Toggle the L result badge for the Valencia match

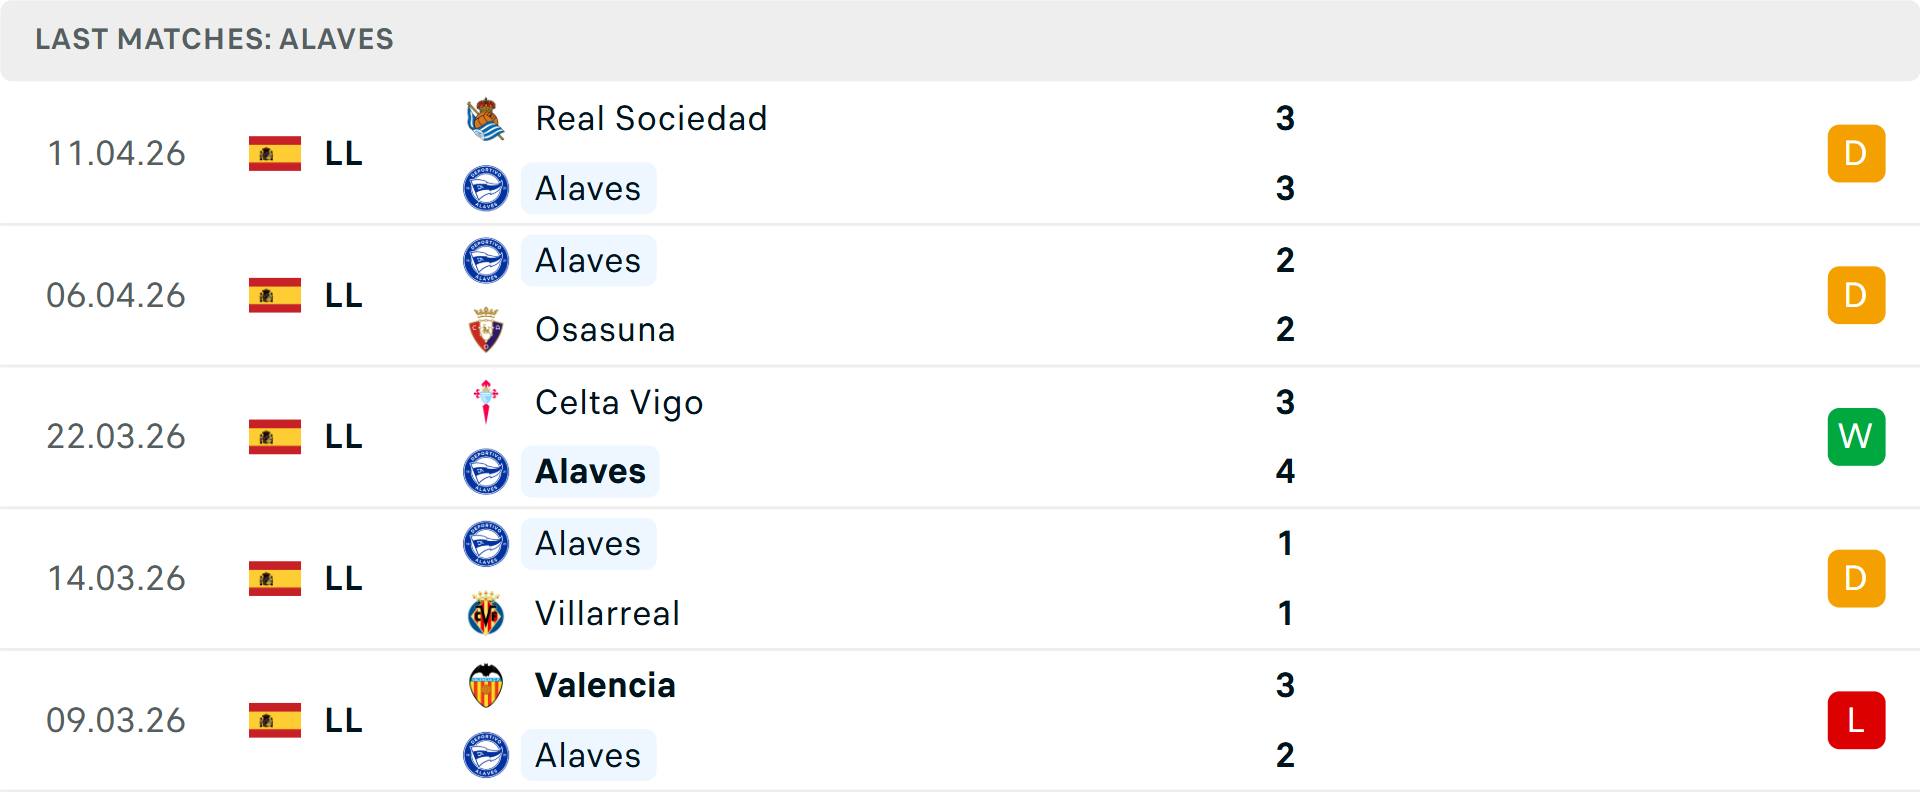pos(1856,720)
